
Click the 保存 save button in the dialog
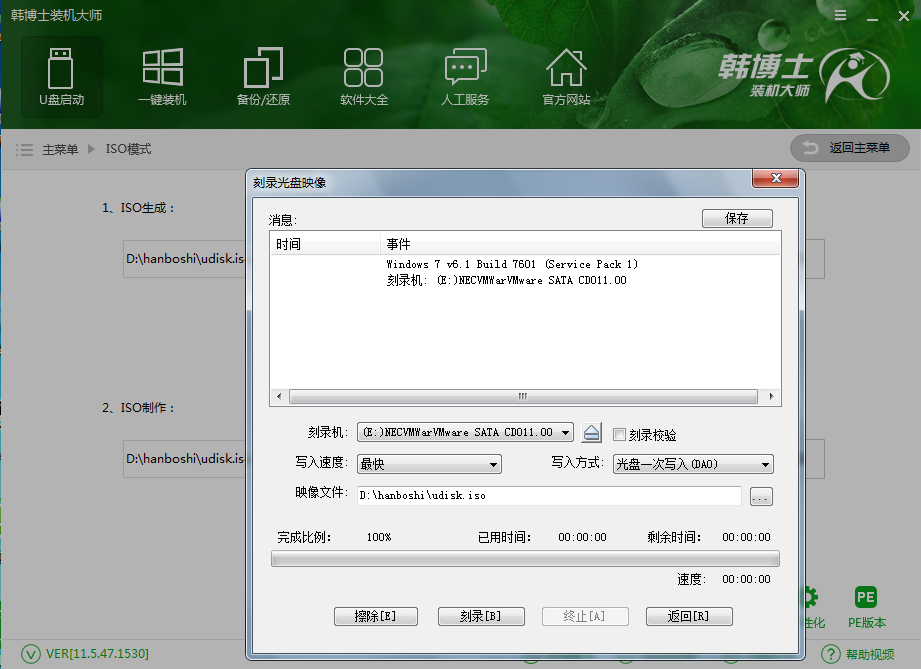pyautogui.click(x=737, y=218)
